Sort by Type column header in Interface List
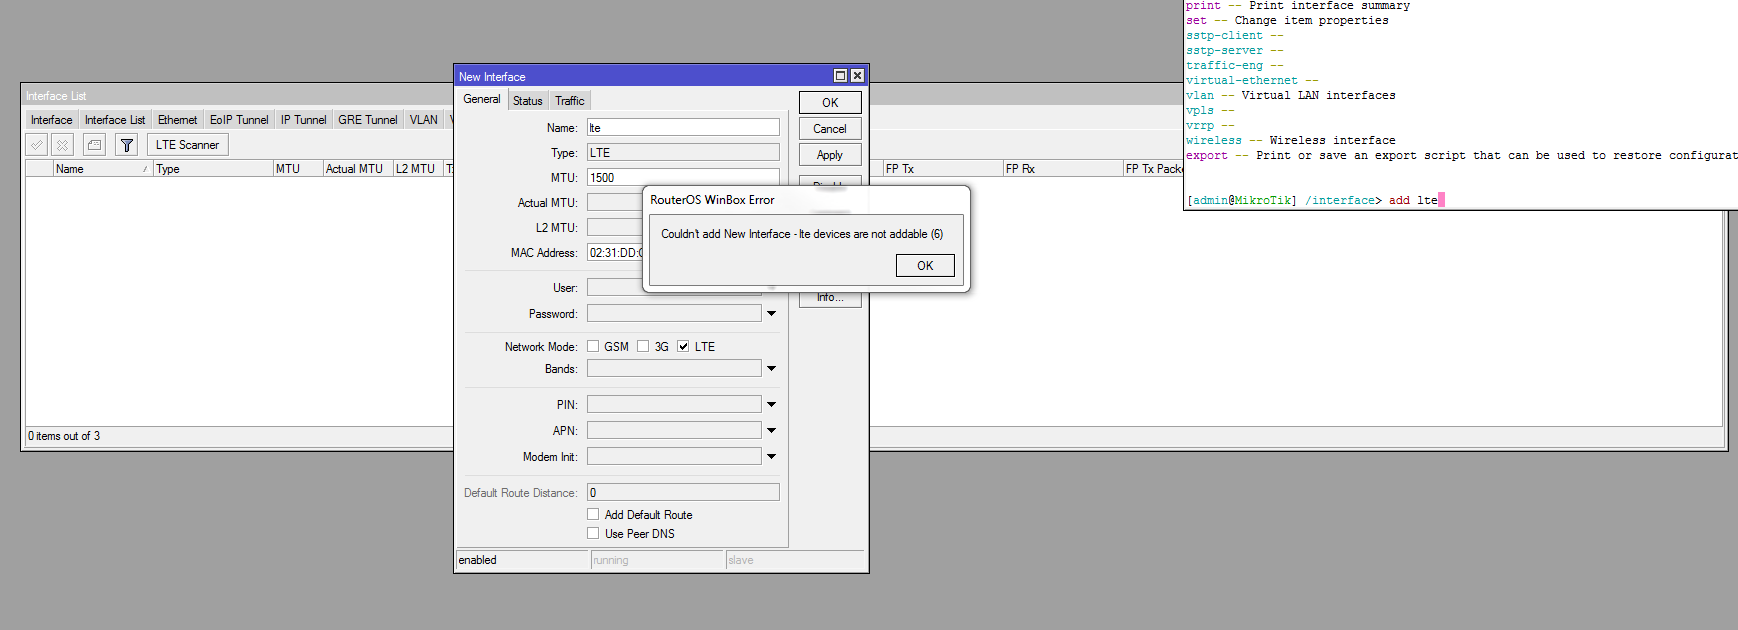Viewport: 1738px width, 630px height. pos(213,169)
